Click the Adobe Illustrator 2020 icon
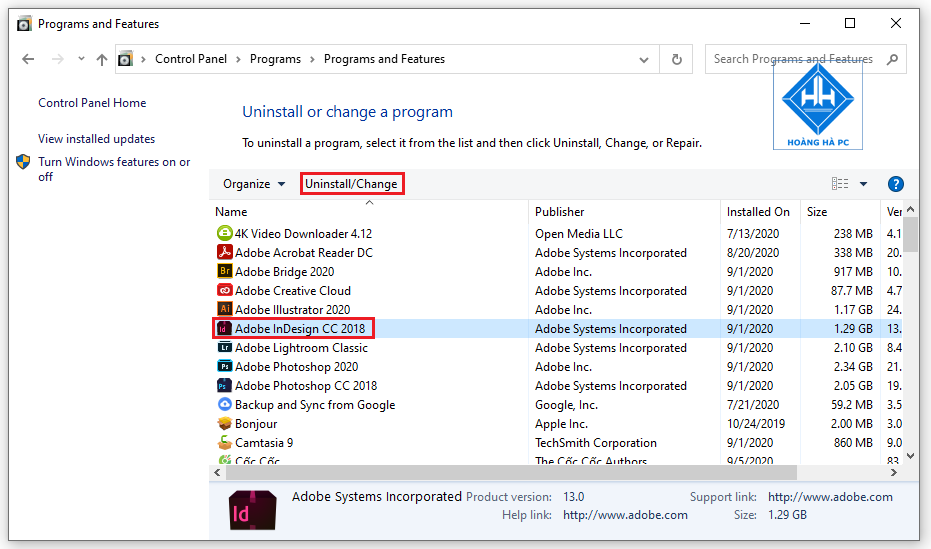Image resolution: width=931 pixels, height=549 pixels. pyautogui.click(x=224, y=309)
